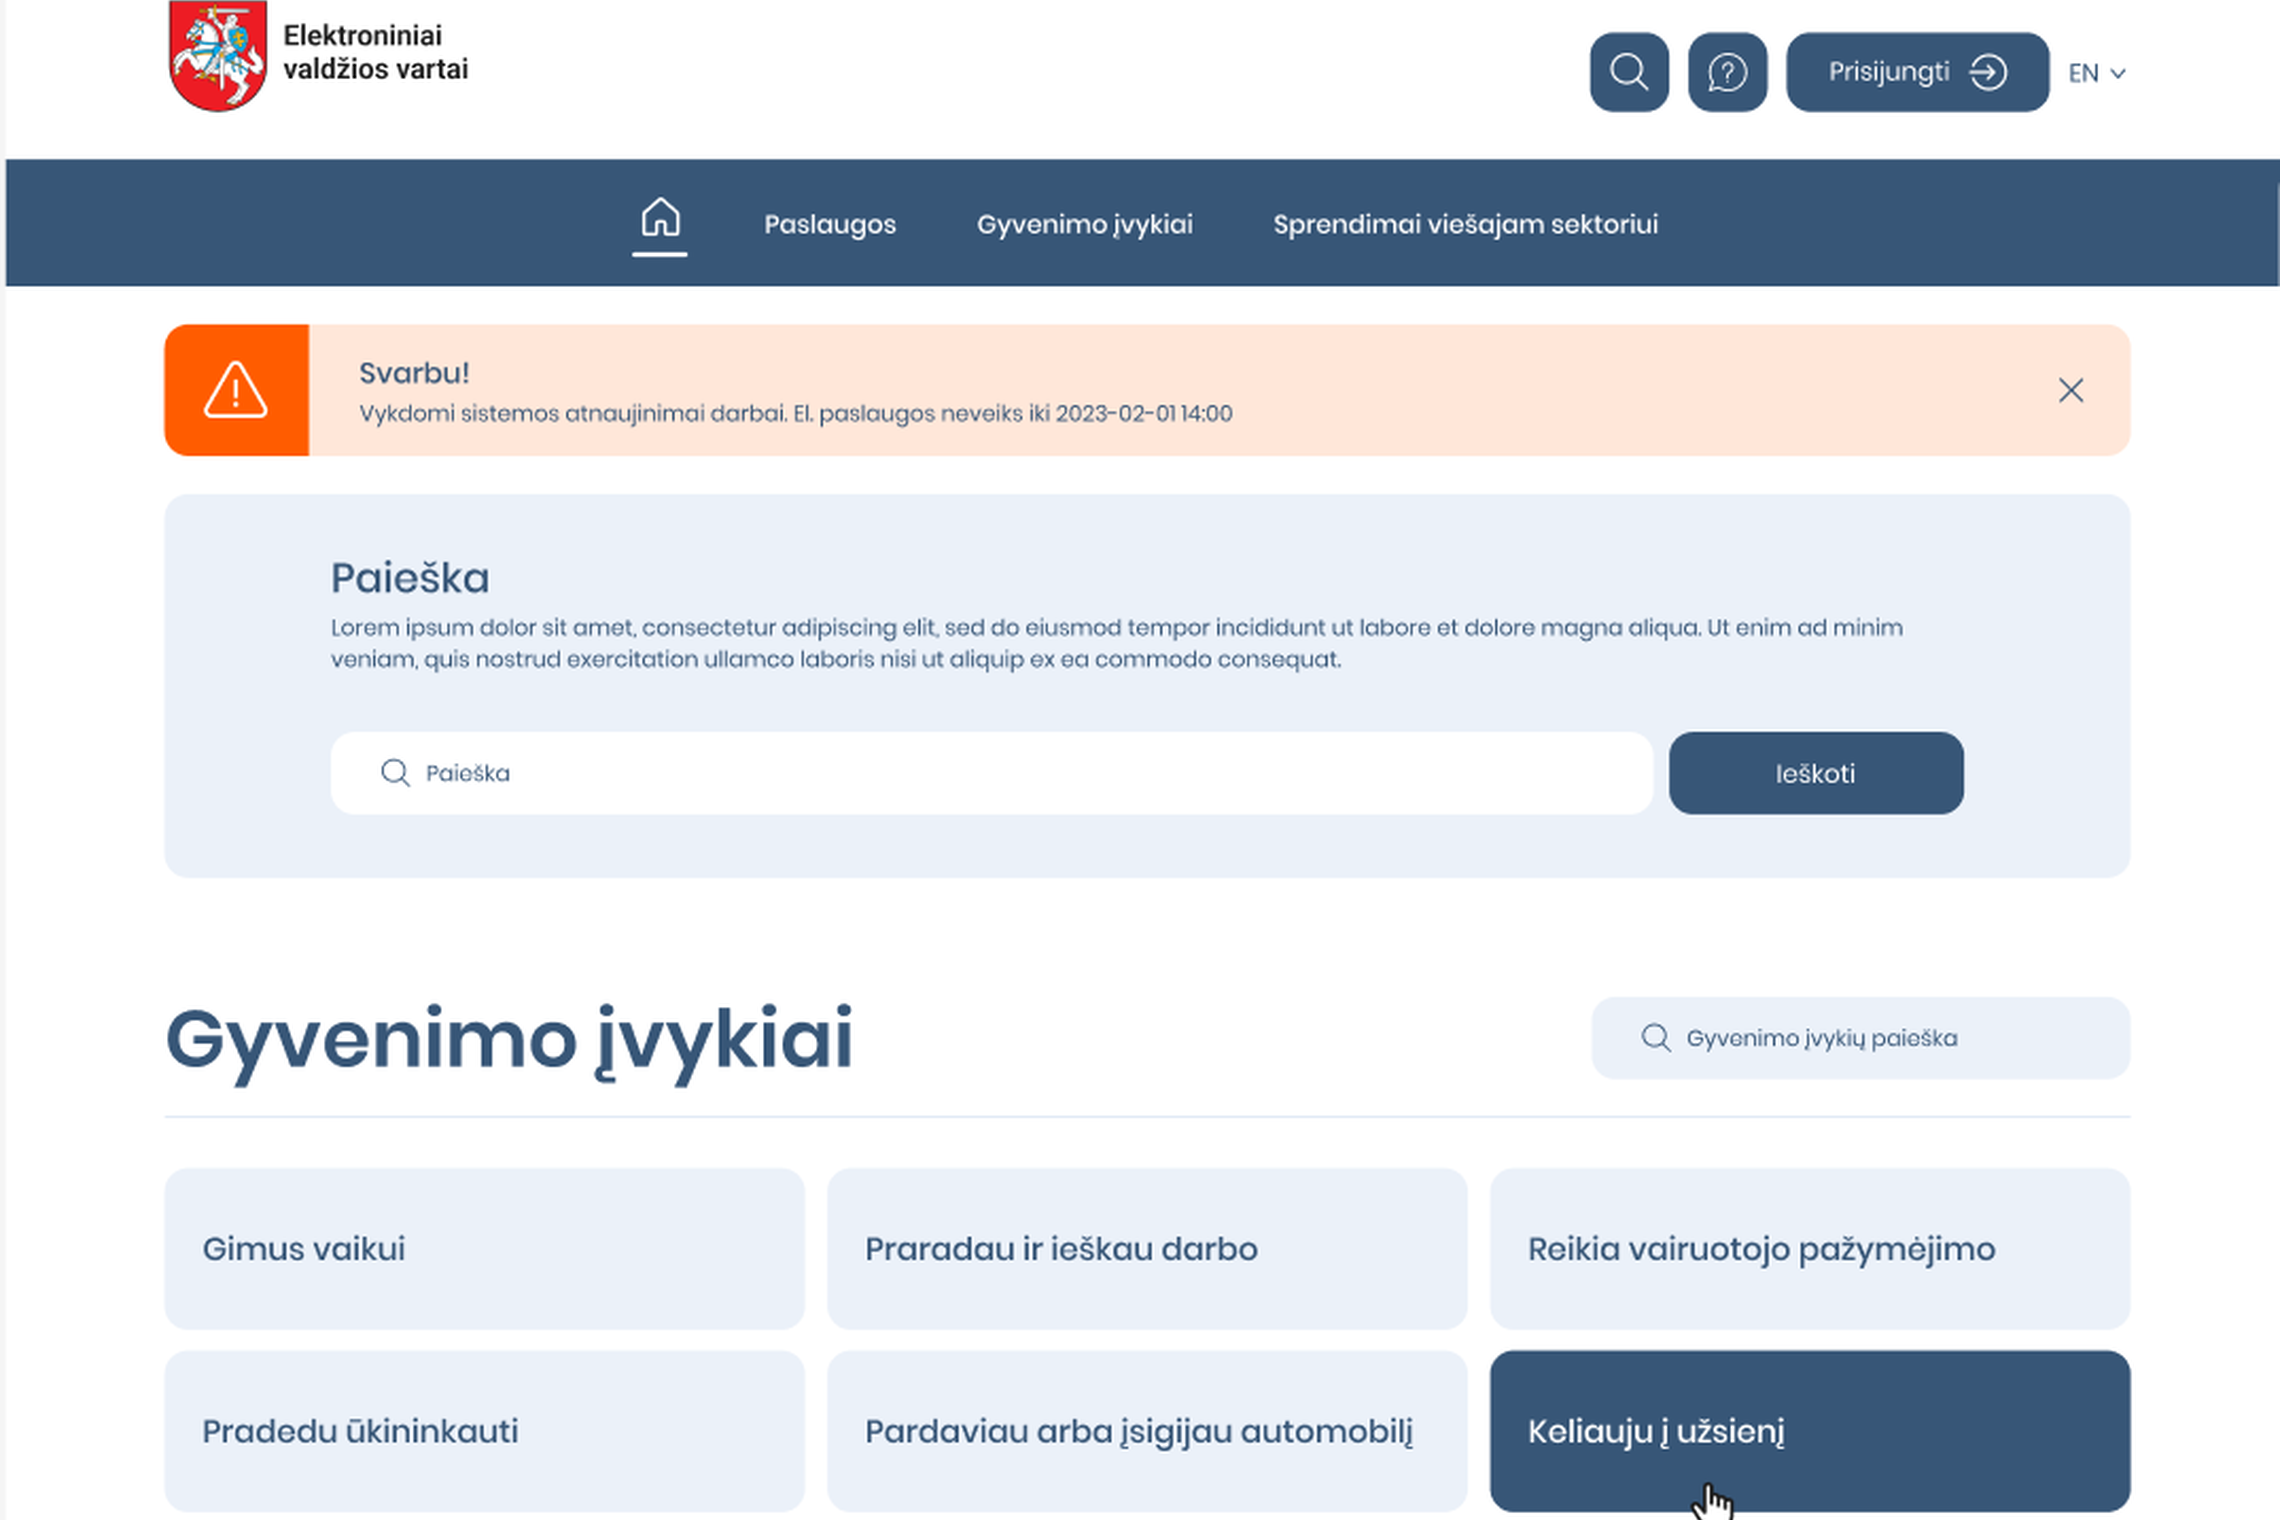This screenshot has width=2280, height=1520.
Task: Open Sprendimai viešajam sektoriui menu item
Action: [x=1465, y=224]
